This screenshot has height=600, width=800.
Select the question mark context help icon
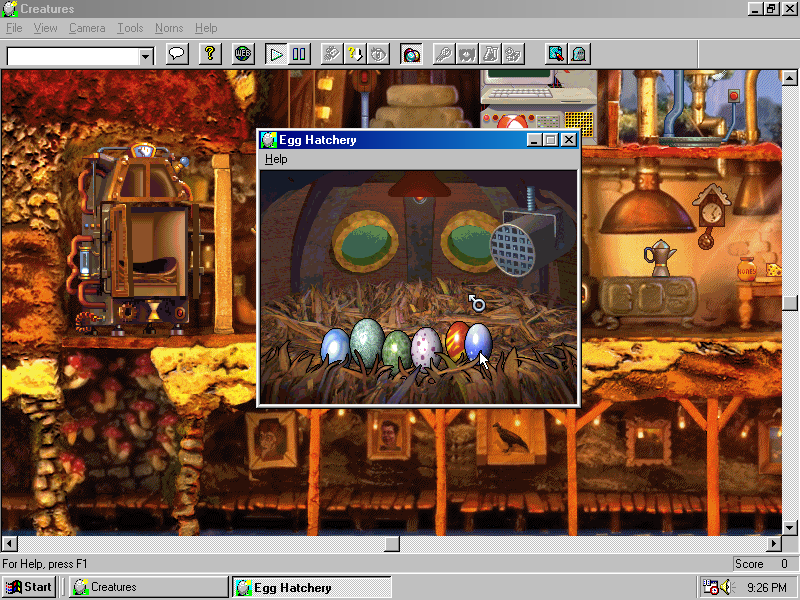tap(208, 54)
